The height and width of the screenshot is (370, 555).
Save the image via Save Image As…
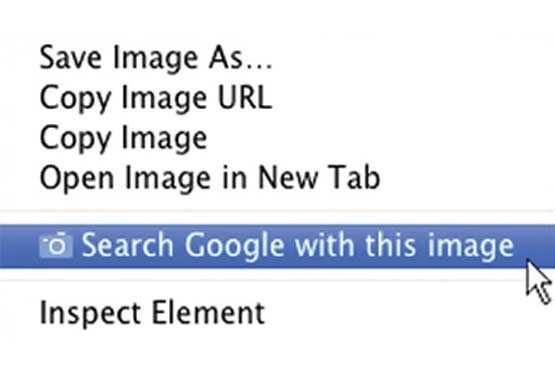(x=278, y=58)
